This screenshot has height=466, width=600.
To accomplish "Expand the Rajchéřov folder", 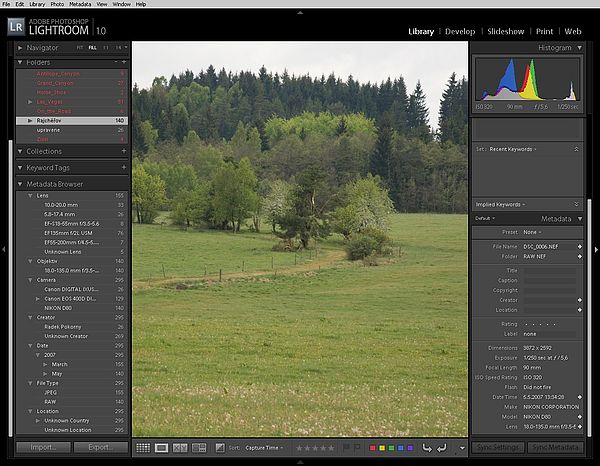I will pyautogui.click(x=30, y=120).
